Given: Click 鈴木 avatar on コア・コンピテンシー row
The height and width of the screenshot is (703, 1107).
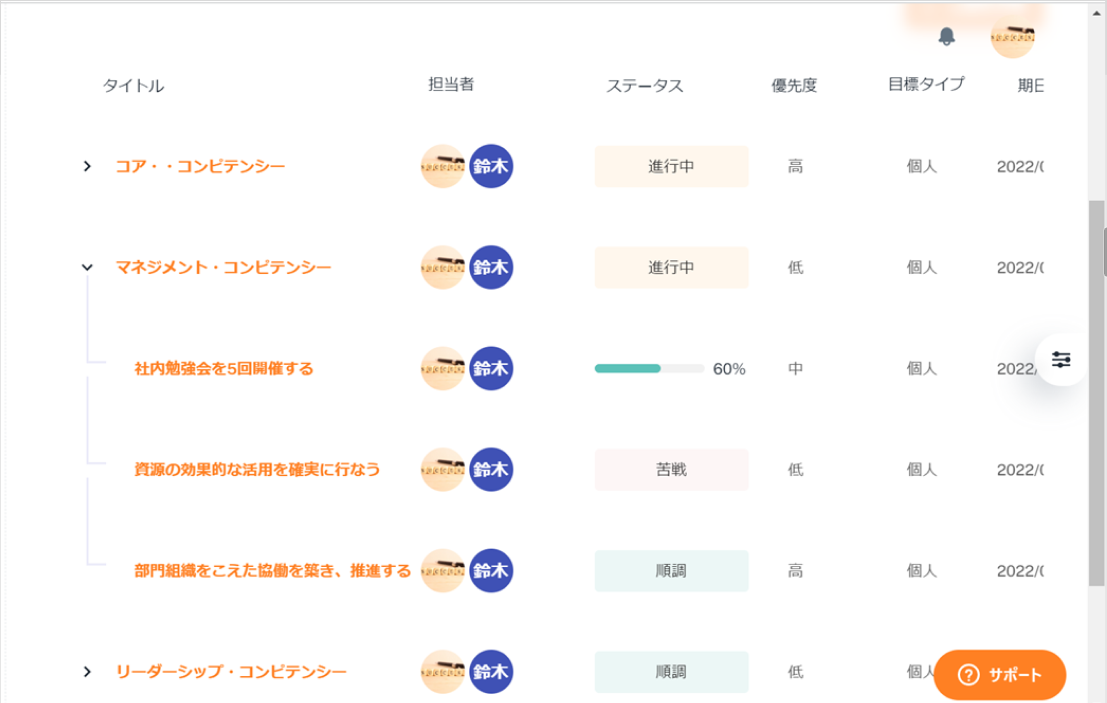Looking at the screenshot, I should coord(491,166).
